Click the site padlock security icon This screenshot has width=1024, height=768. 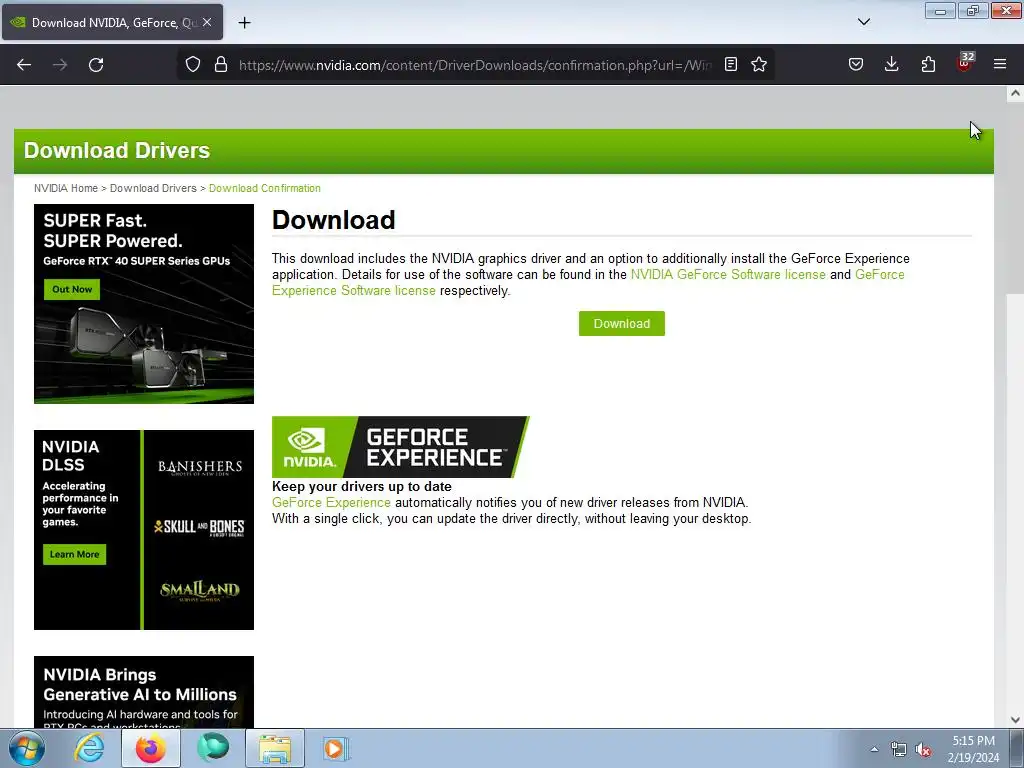coord(221,65)
